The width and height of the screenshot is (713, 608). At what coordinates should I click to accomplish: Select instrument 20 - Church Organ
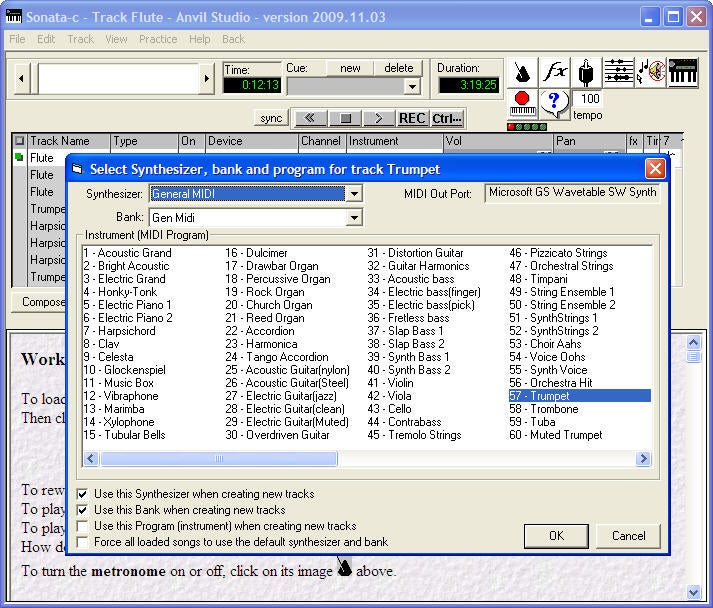point(269,305)
